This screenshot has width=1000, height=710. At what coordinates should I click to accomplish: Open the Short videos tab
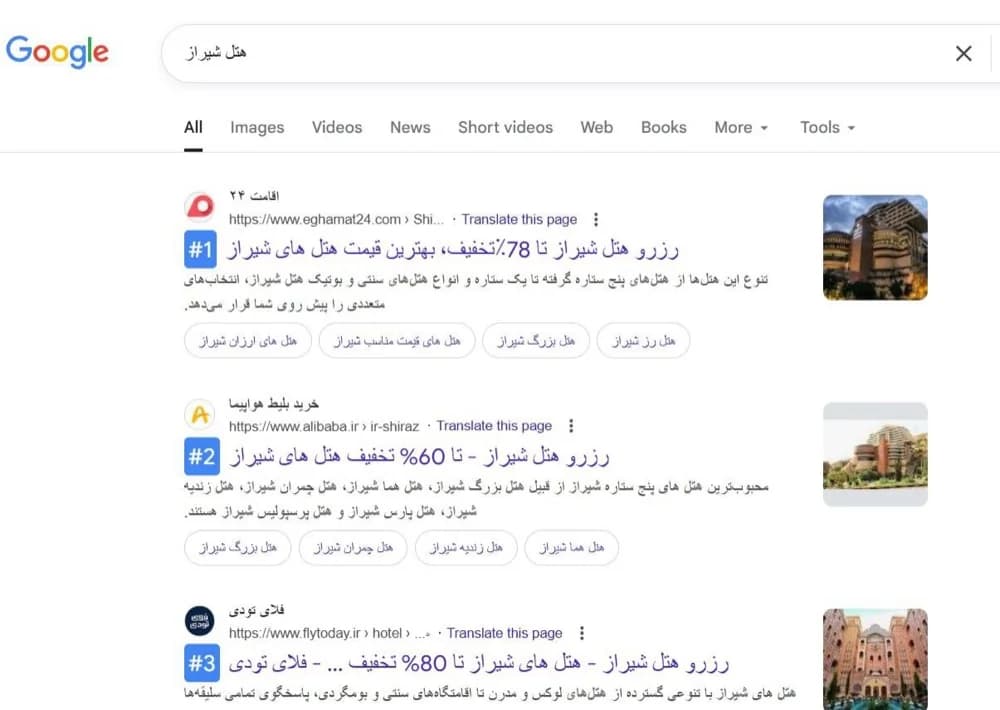(505, 128)
